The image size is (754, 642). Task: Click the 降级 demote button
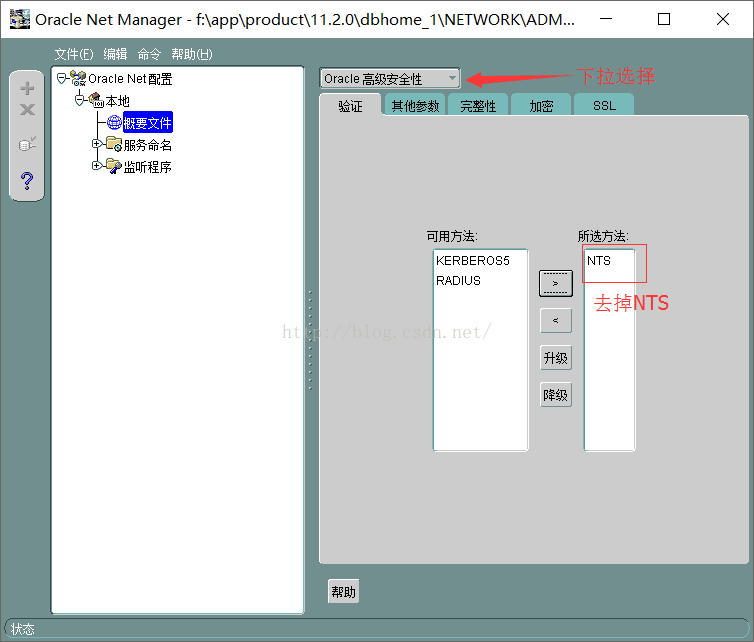(556, 395)
